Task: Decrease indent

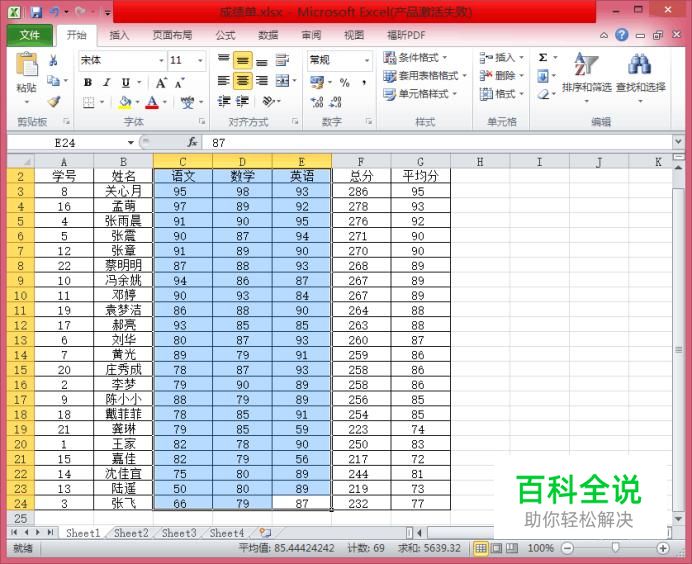Action: coord(224,102)
